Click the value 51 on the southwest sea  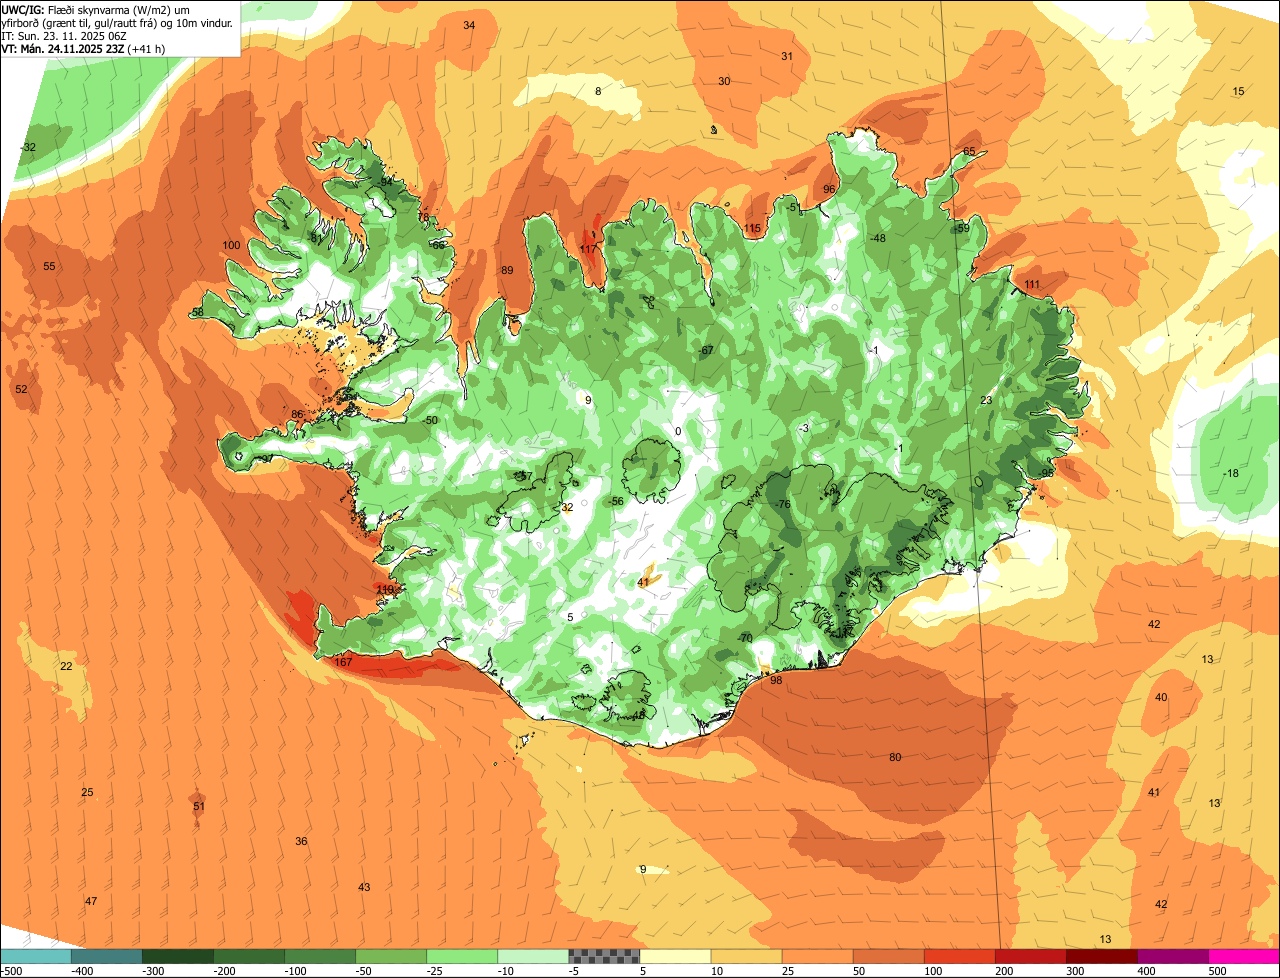(x=199, y=806)
